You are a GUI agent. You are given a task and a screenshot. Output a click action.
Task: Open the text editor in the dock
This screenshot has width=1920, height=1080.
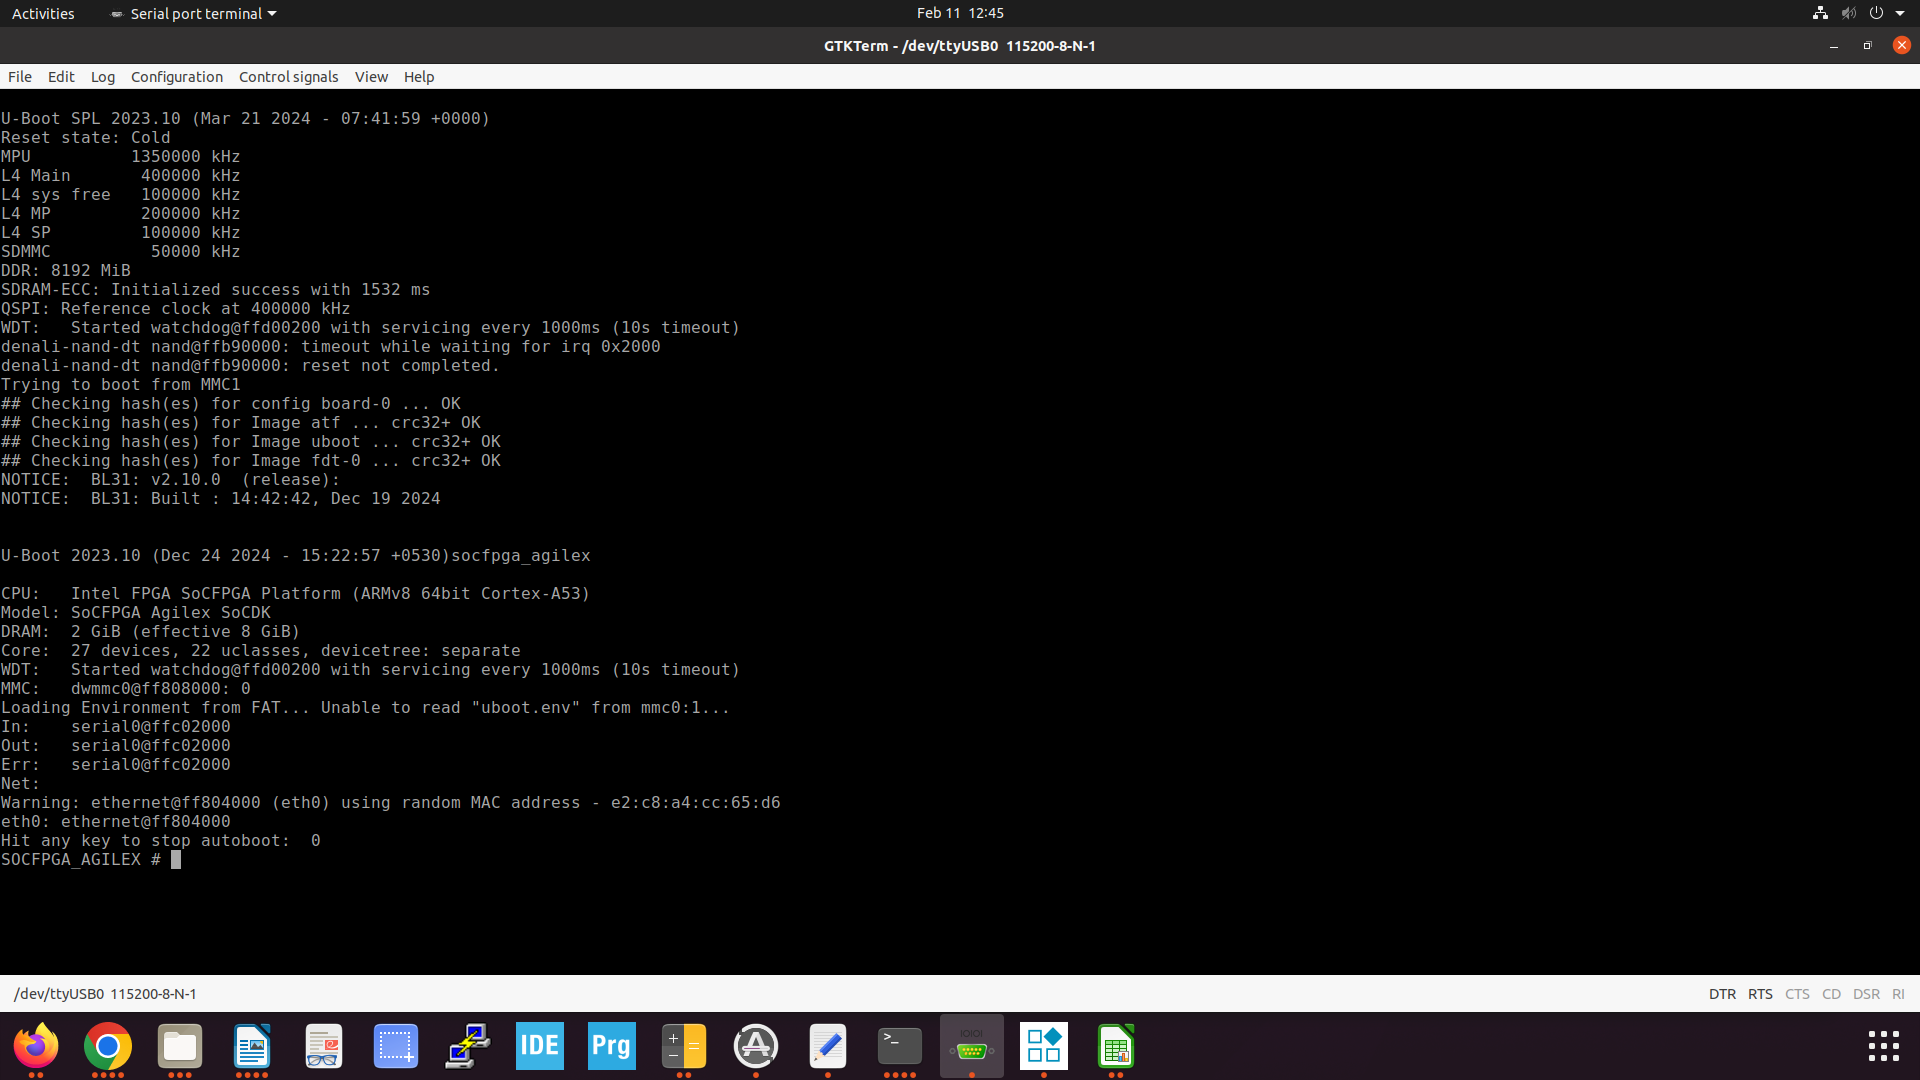click(828, 1046)
